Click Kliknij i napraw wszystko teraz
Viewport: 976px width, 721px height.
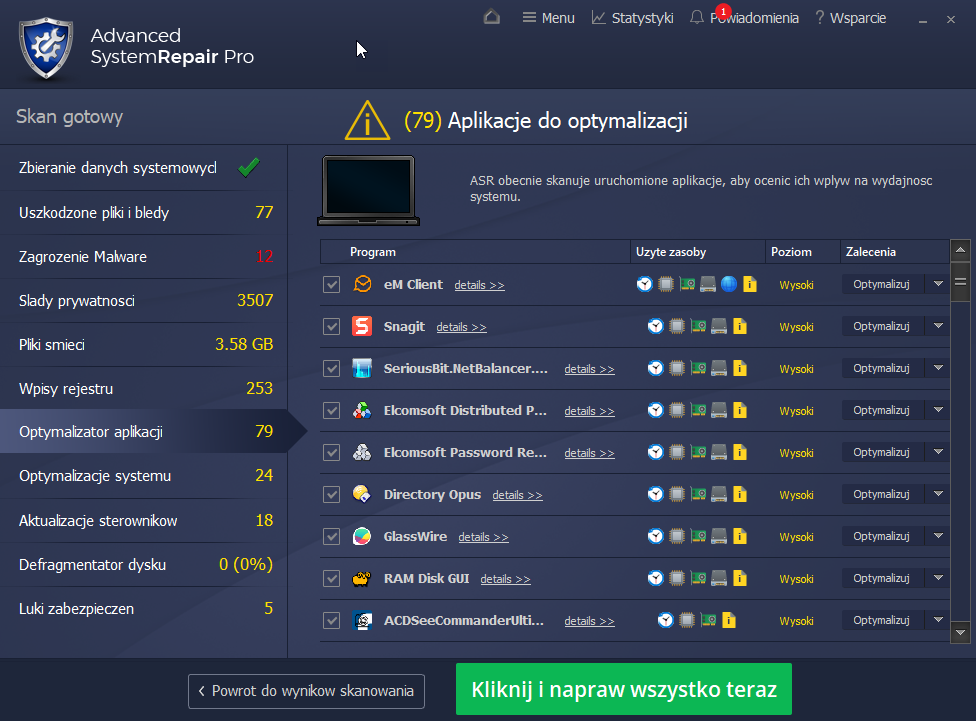click(x=624, y=689)
